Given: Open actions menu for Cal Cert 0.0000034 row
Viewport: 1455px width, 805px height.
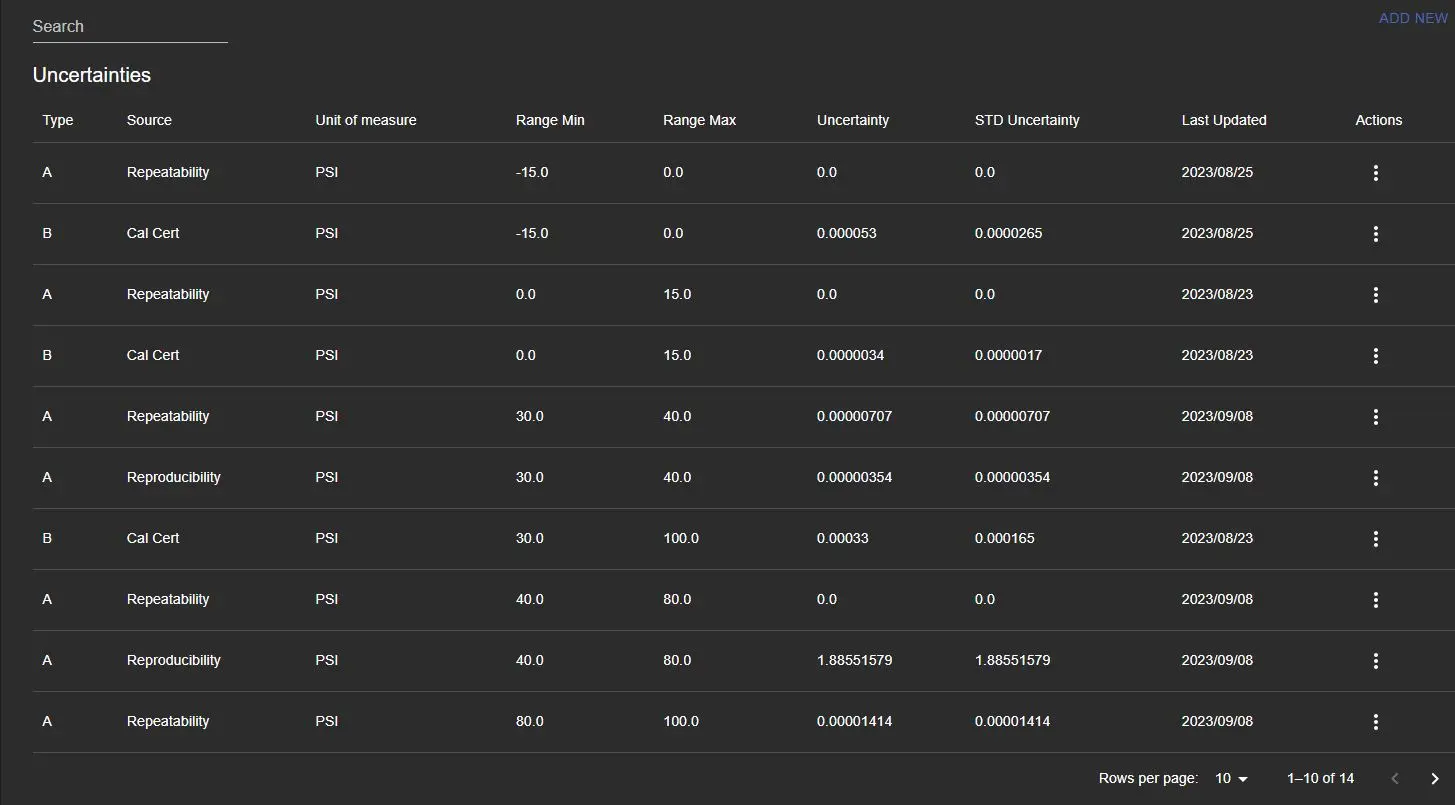Looking at the screenshot, I should 1376,356.
